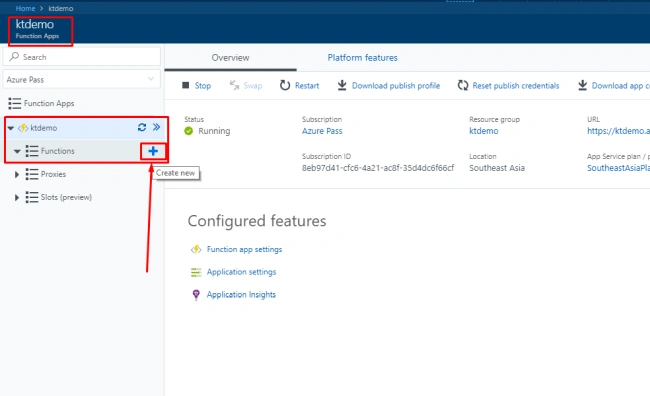Create new function with plus icon
The height and width of the screenshot is (396, 650).
153,151
